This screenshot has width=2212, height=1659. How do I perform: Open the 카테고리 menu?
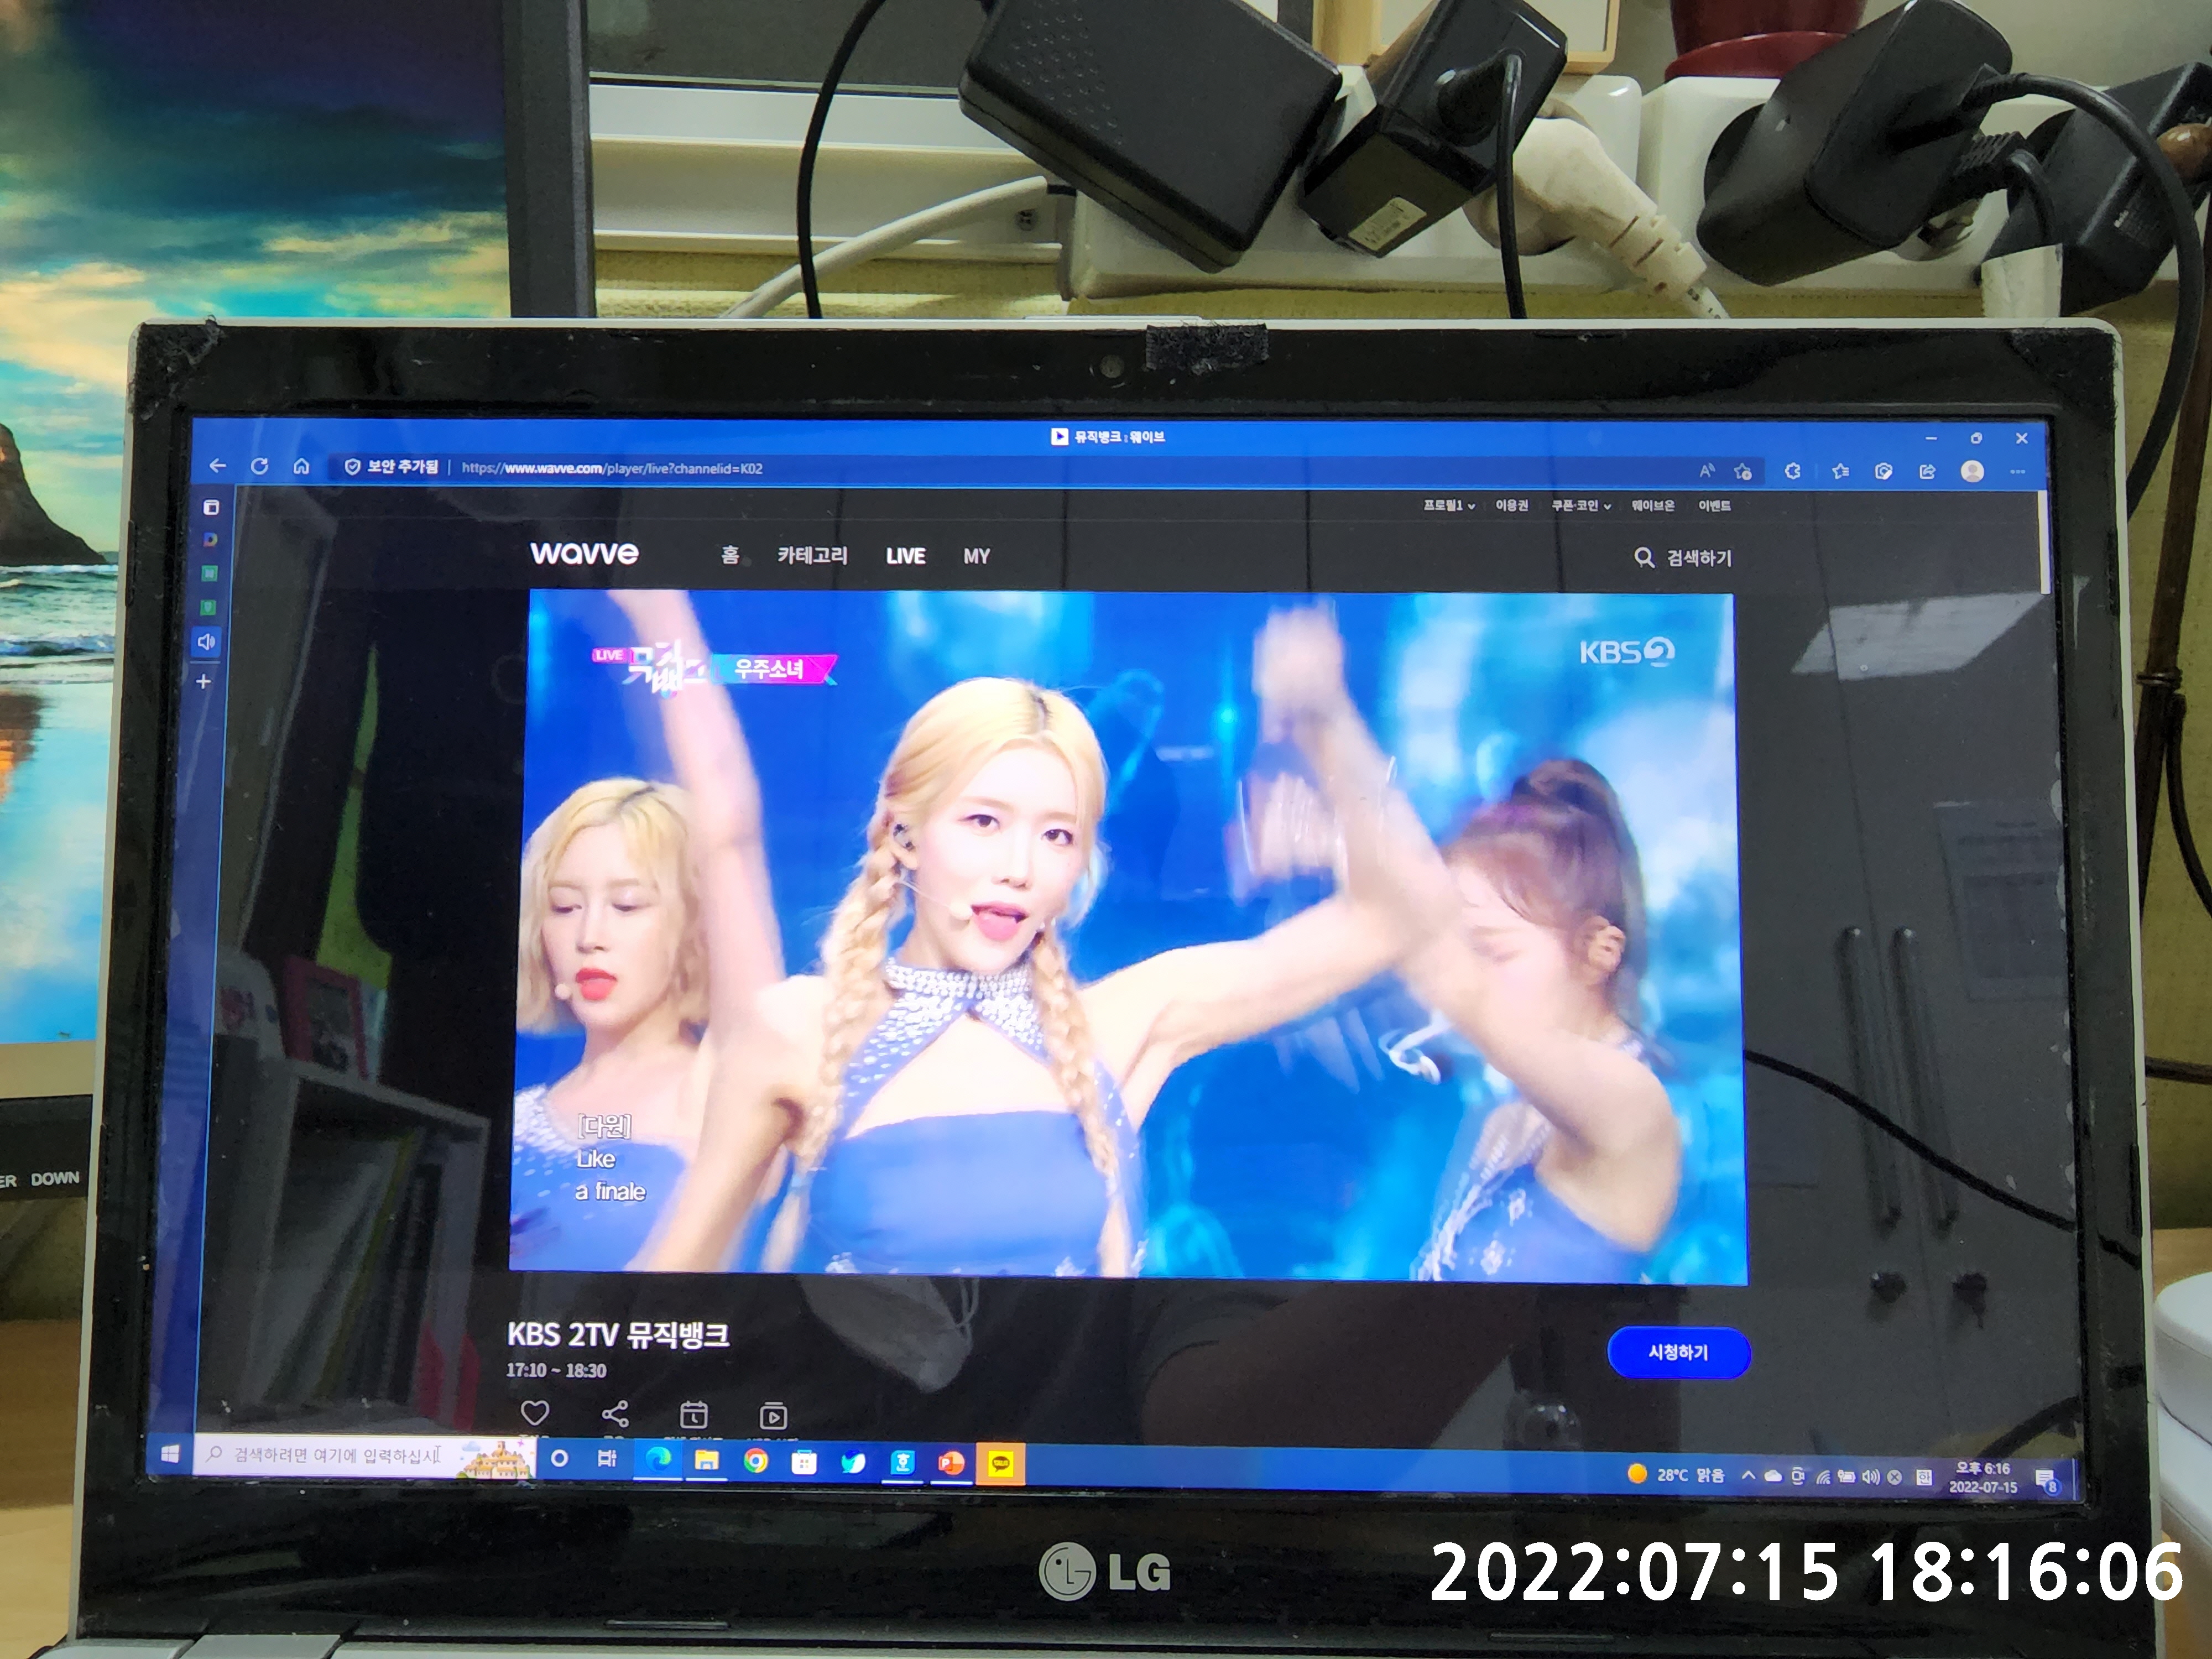click(x=812, y=555)
